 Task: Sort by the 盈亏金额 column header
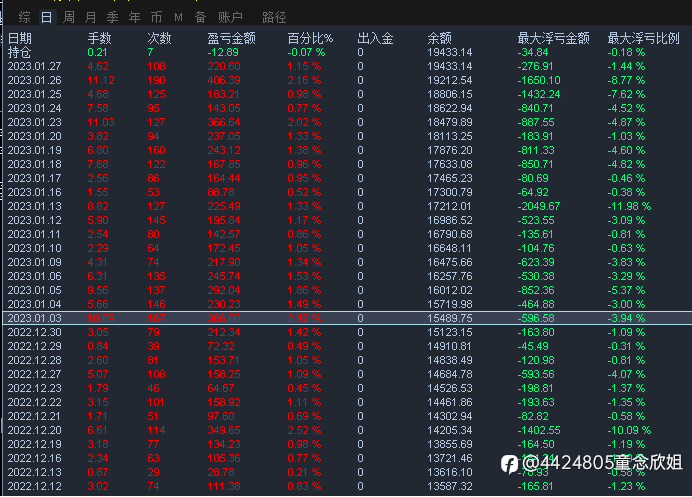[231, 38]
